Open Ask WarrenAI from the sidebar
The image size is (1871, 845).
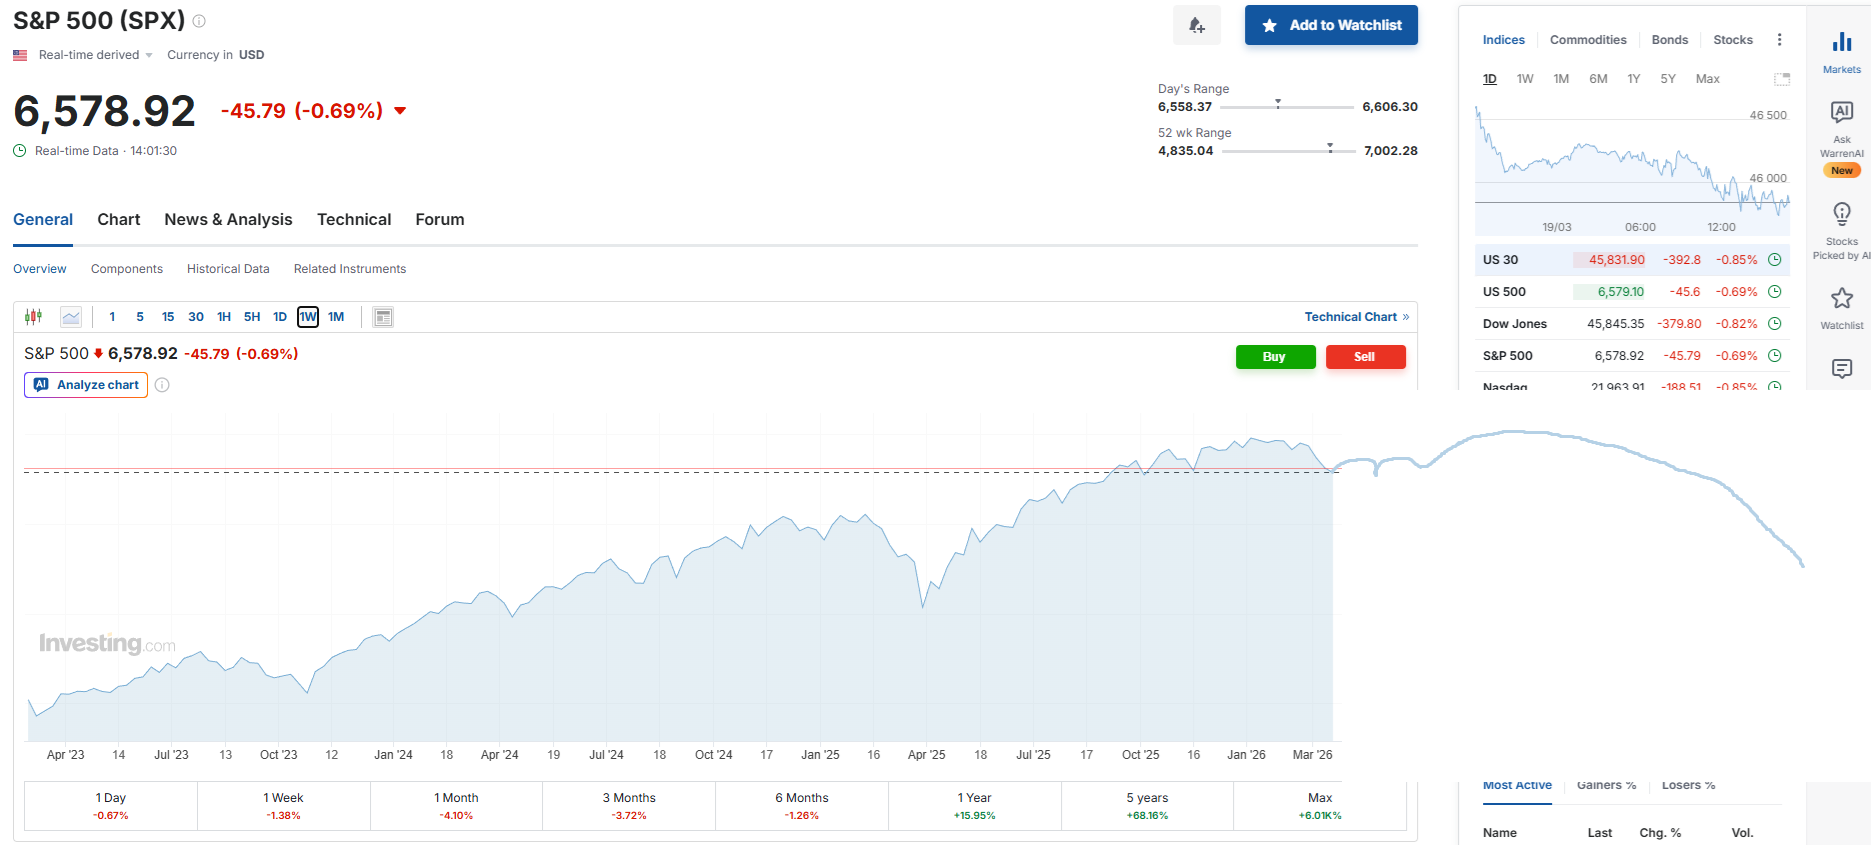(x=1842, y=138)
